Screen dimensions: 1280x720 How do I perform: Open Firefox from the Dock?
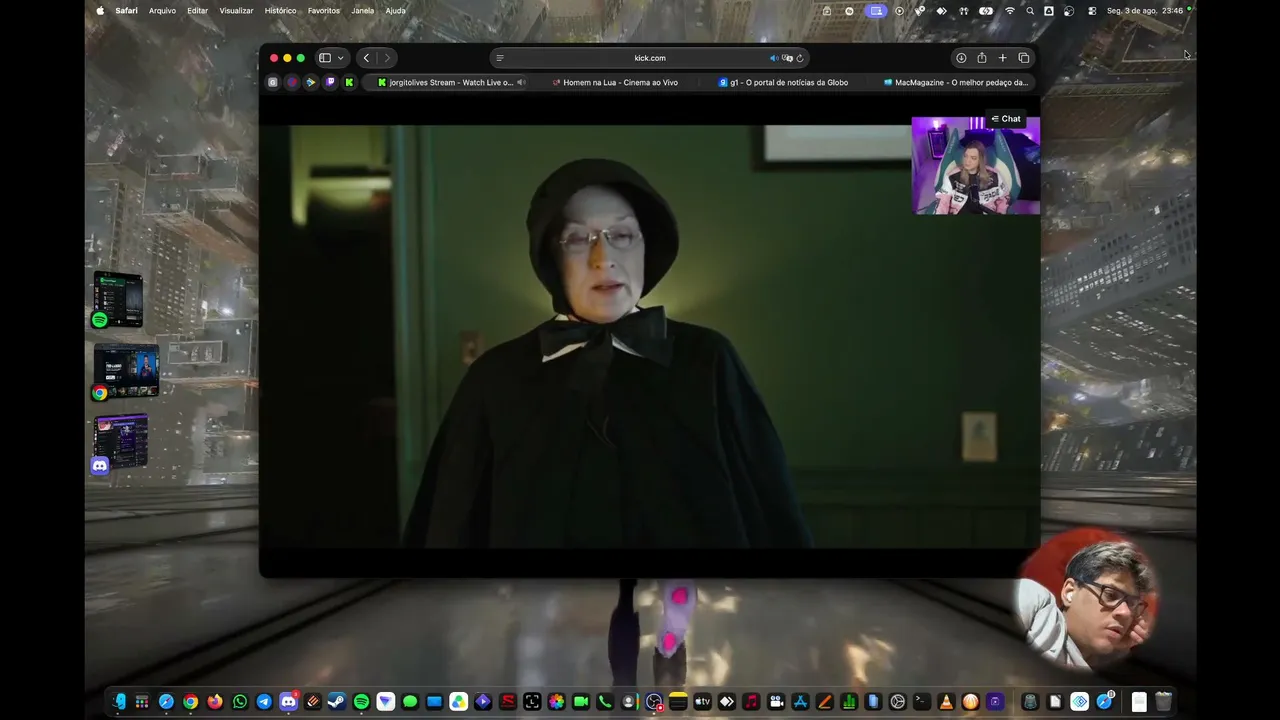point(215,702)
